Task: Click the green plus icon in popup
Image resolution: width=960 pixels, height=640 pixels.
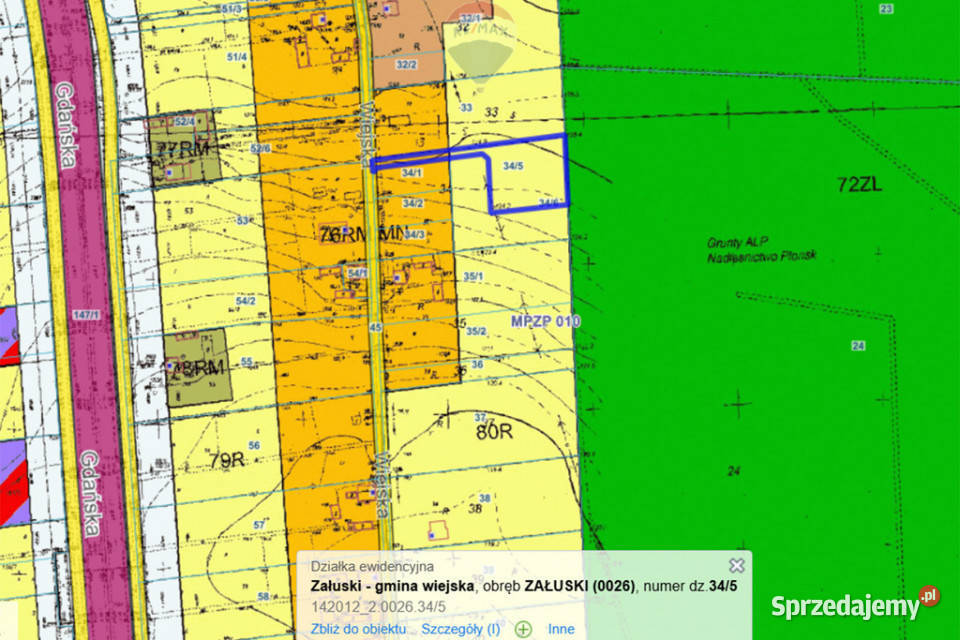Action: (x=523, y=629)
